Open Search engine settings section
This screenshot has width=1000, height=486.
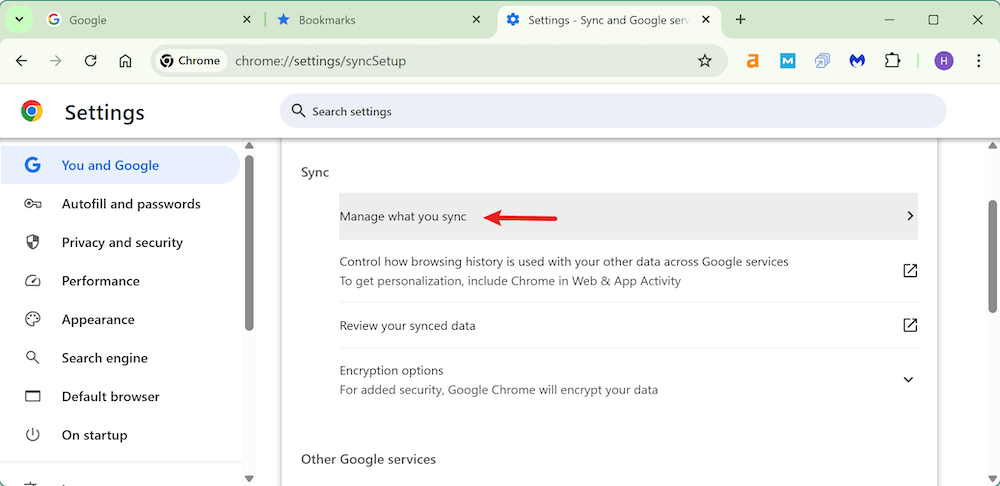click(x=120, y=358)
